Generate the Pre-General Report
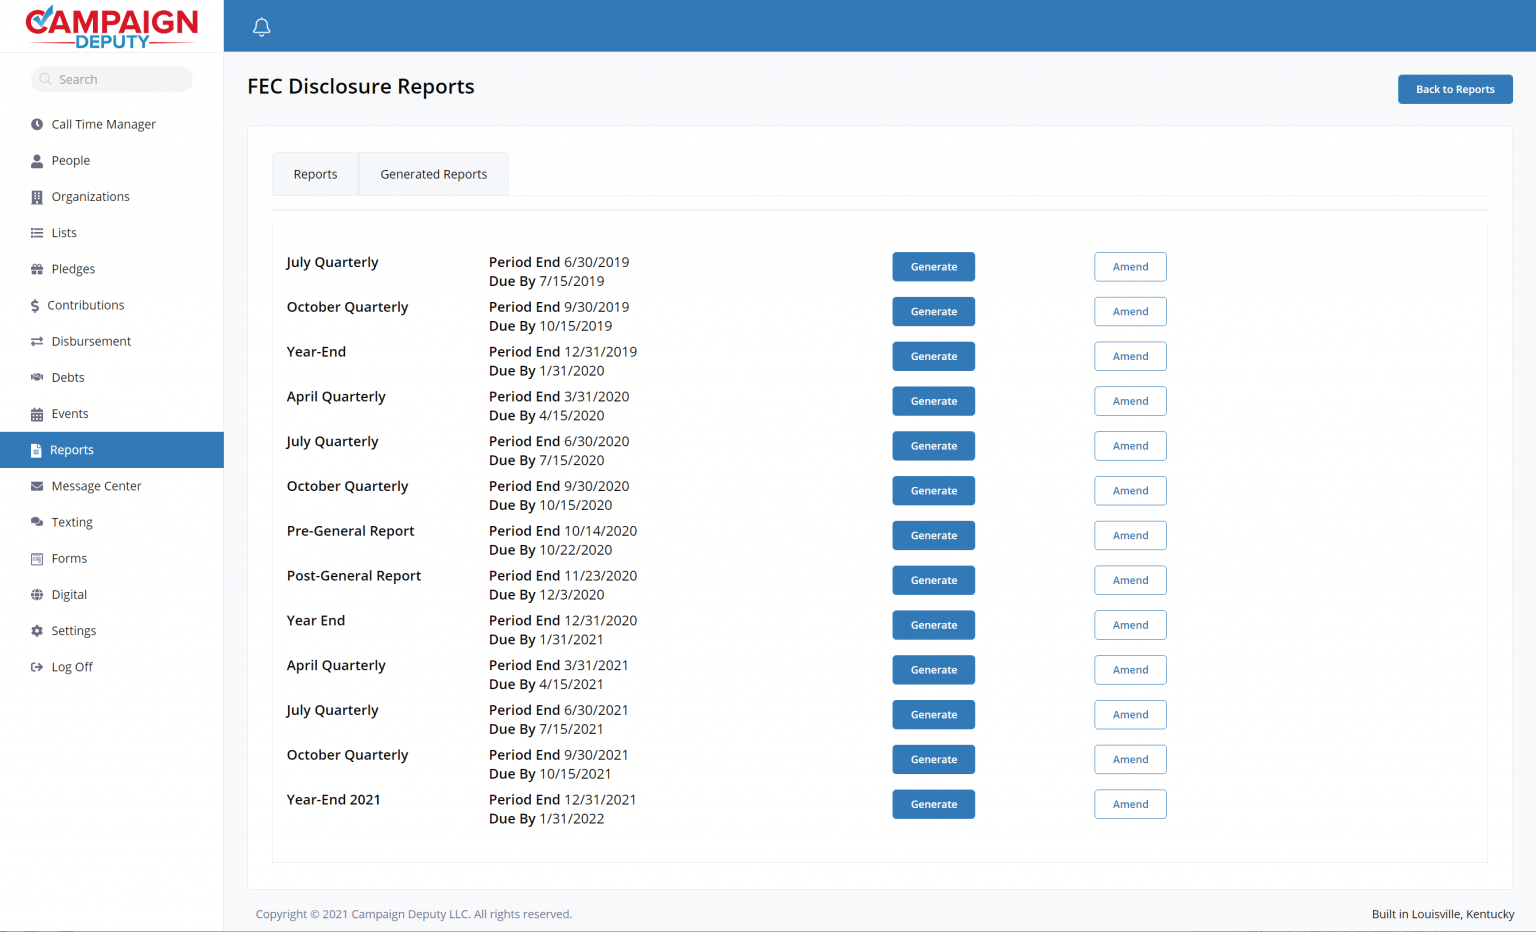 (x=934, y=536)
